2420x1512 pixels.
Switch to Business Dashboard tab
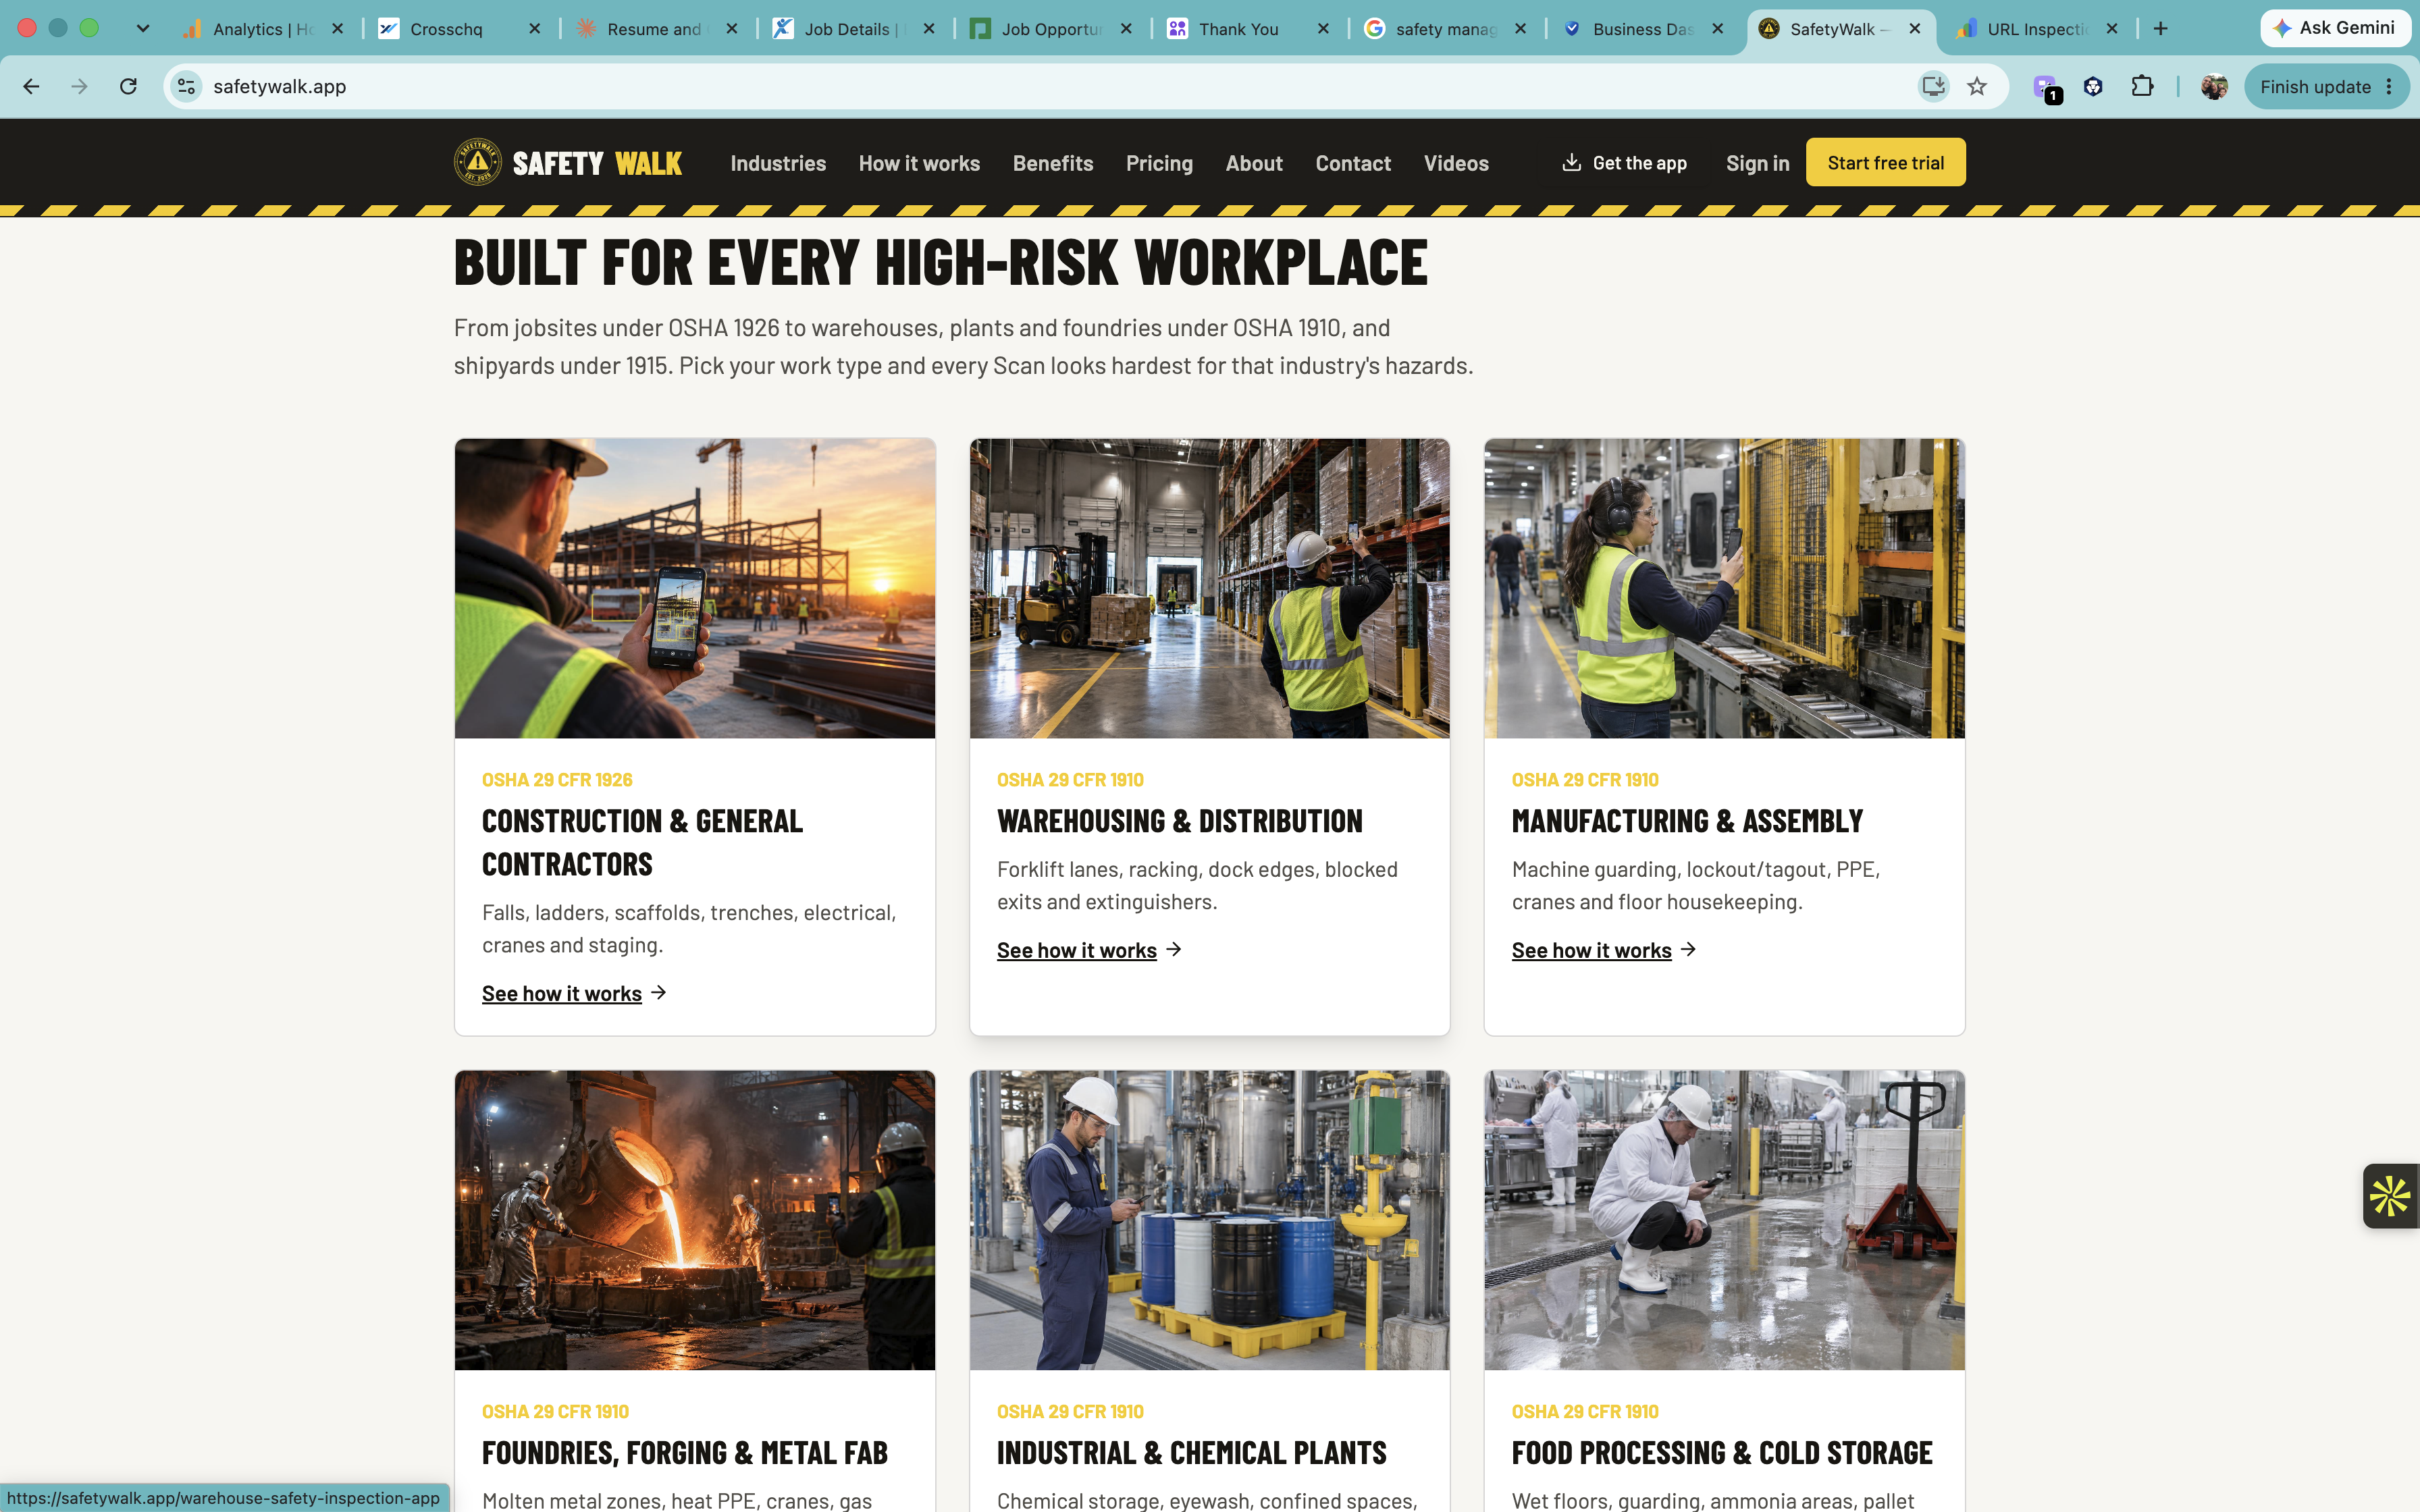tap(1642, 29)
